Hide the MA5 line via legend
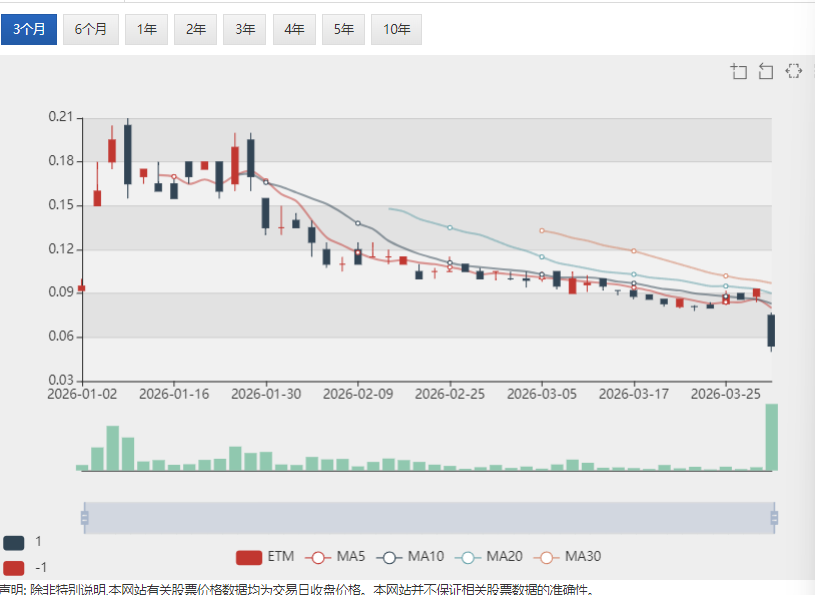Screen dimensions: 815x595 pyautogui.click(x=335, y=557)
